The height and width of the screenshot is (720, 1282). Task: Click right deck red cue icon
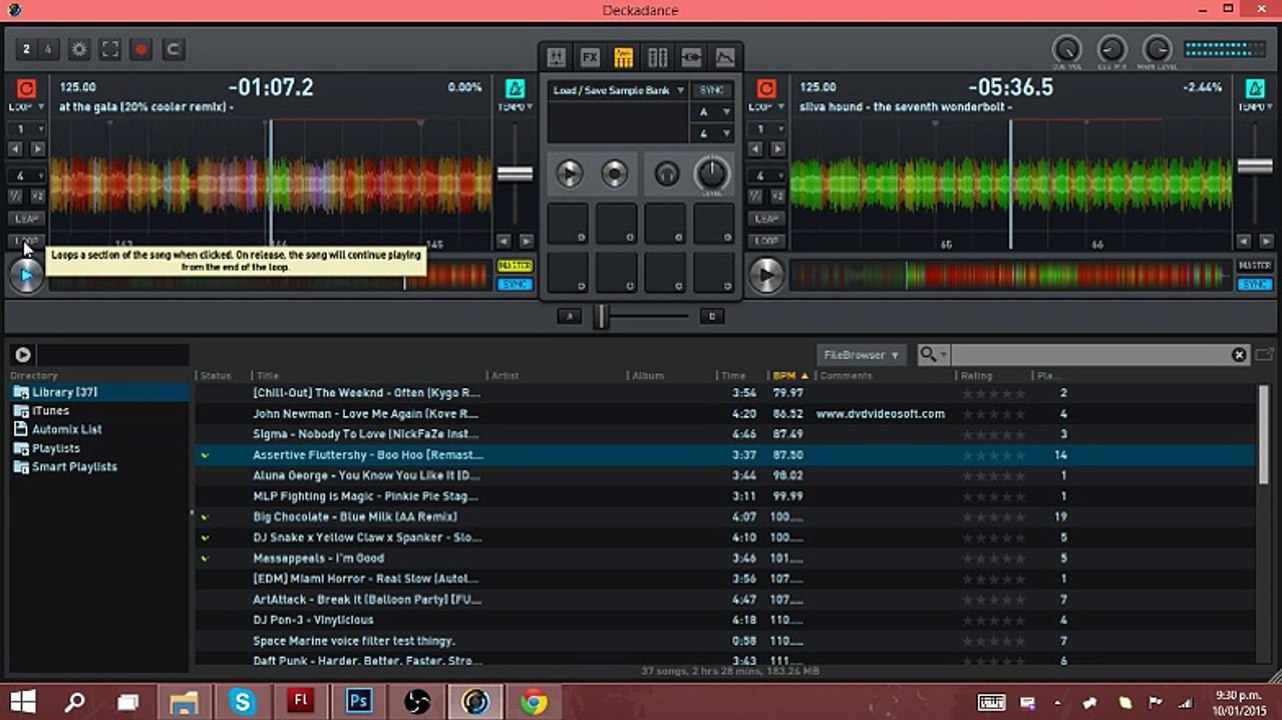[x=766, y=88]
